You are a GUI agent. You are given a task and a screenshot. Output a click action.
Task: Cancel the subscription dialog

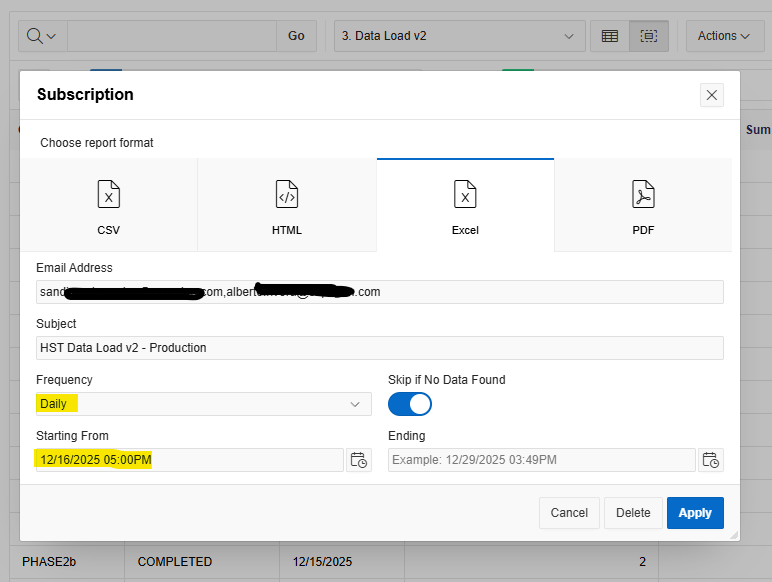569,513
